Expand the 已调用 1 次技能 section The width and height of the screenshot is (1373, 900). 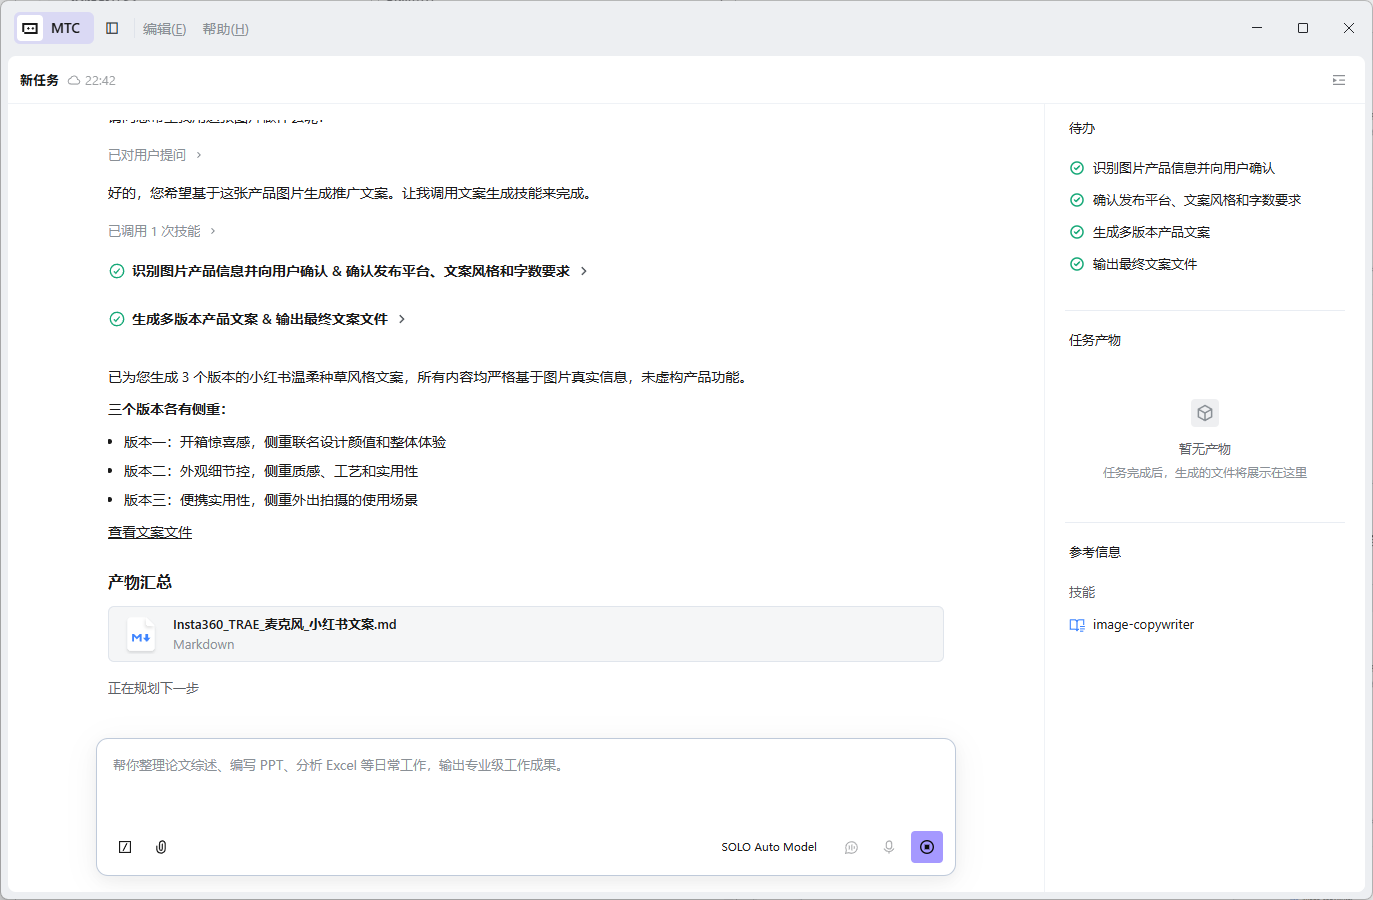162,231
